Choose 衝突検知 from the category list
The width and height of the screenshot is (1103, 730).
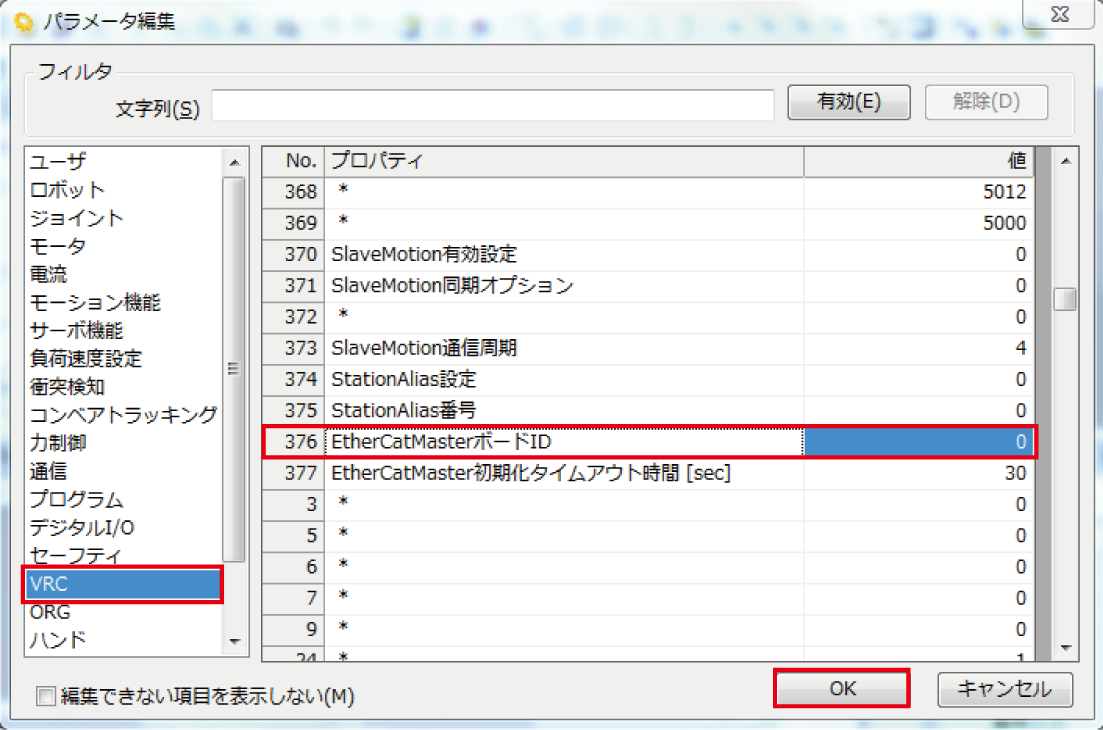(x=68, y=386)
